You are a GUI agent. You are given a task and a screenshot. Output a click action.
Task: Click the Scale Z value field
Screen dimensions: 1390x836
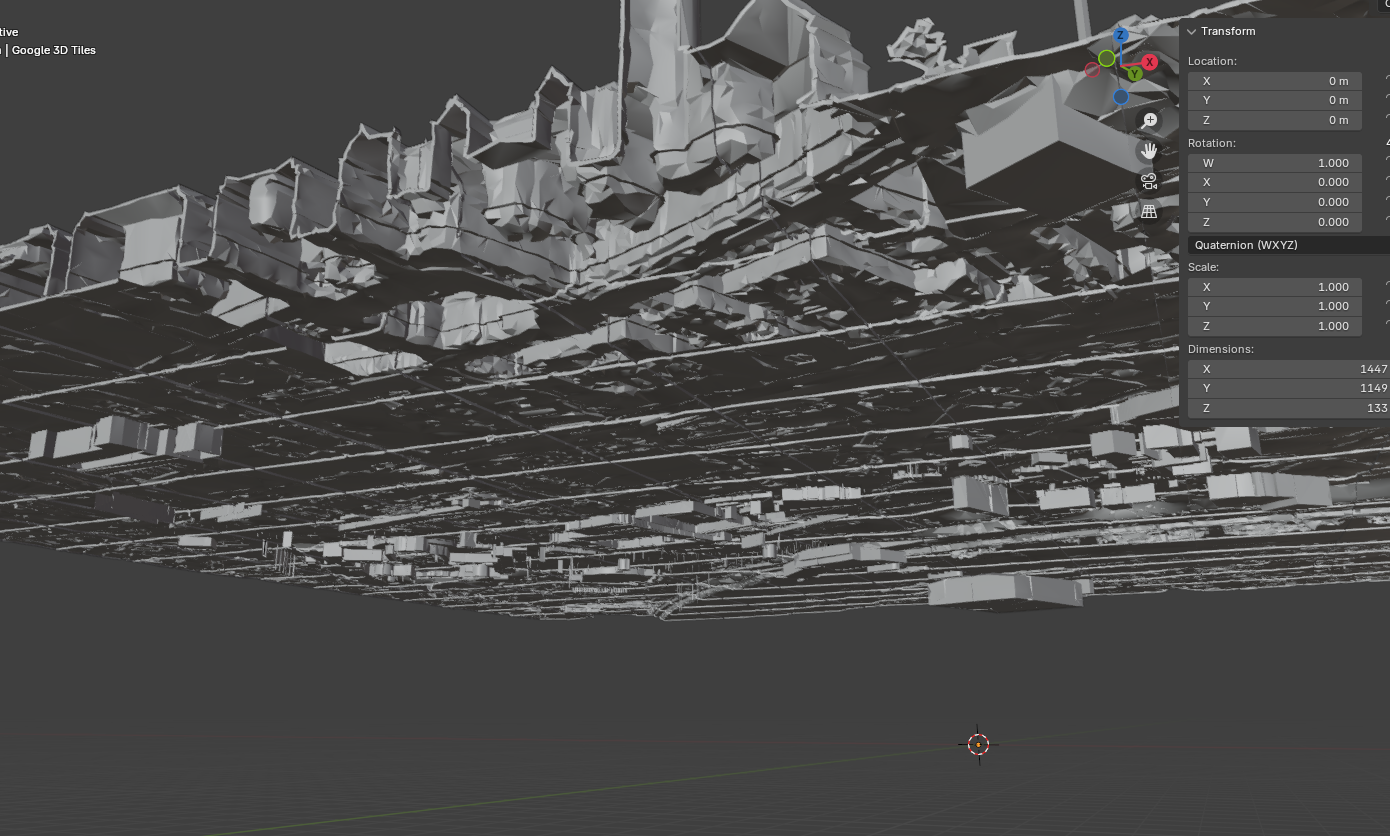(1274, 326)
